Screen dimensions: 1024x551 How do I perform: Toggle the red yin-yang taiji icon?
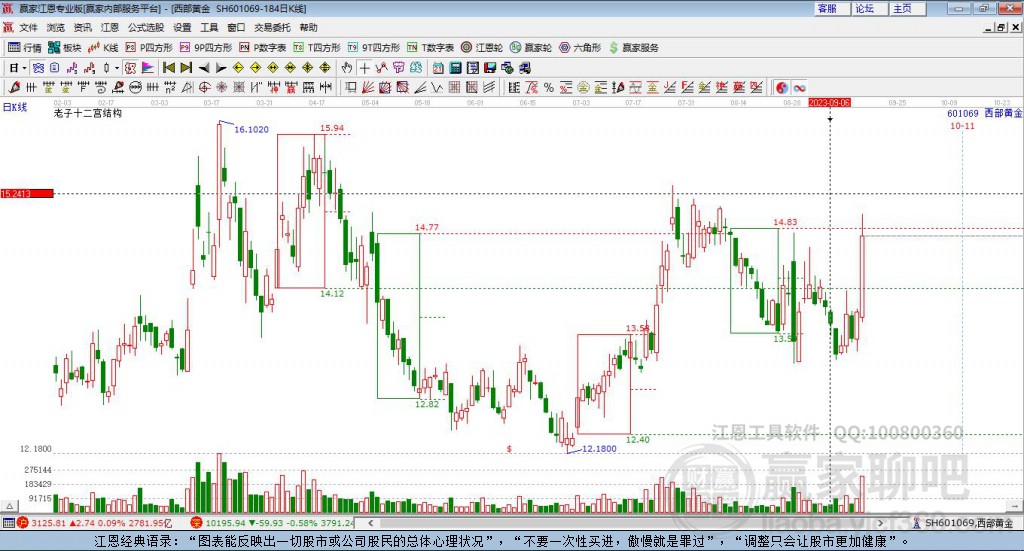(781, 87)
